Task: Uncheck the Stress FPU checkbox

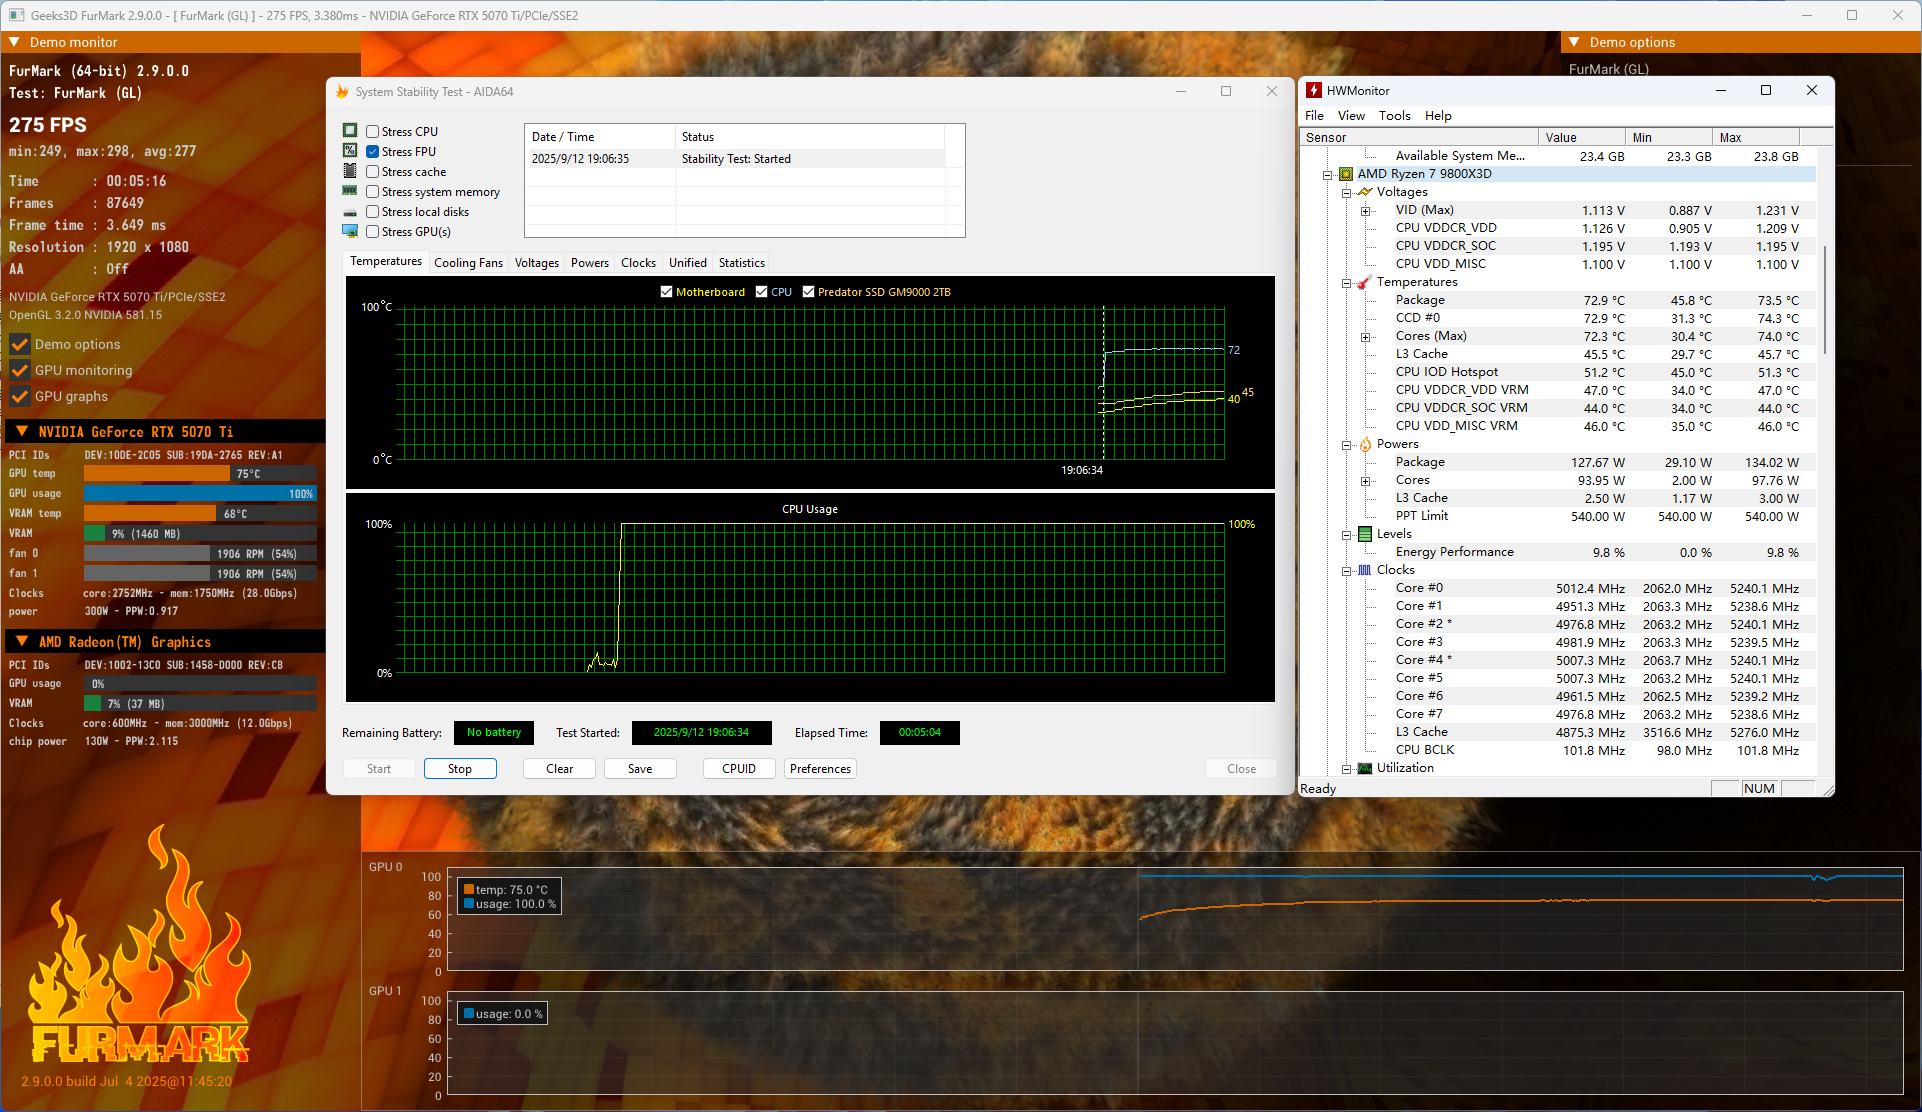Action: pos(372,152)
